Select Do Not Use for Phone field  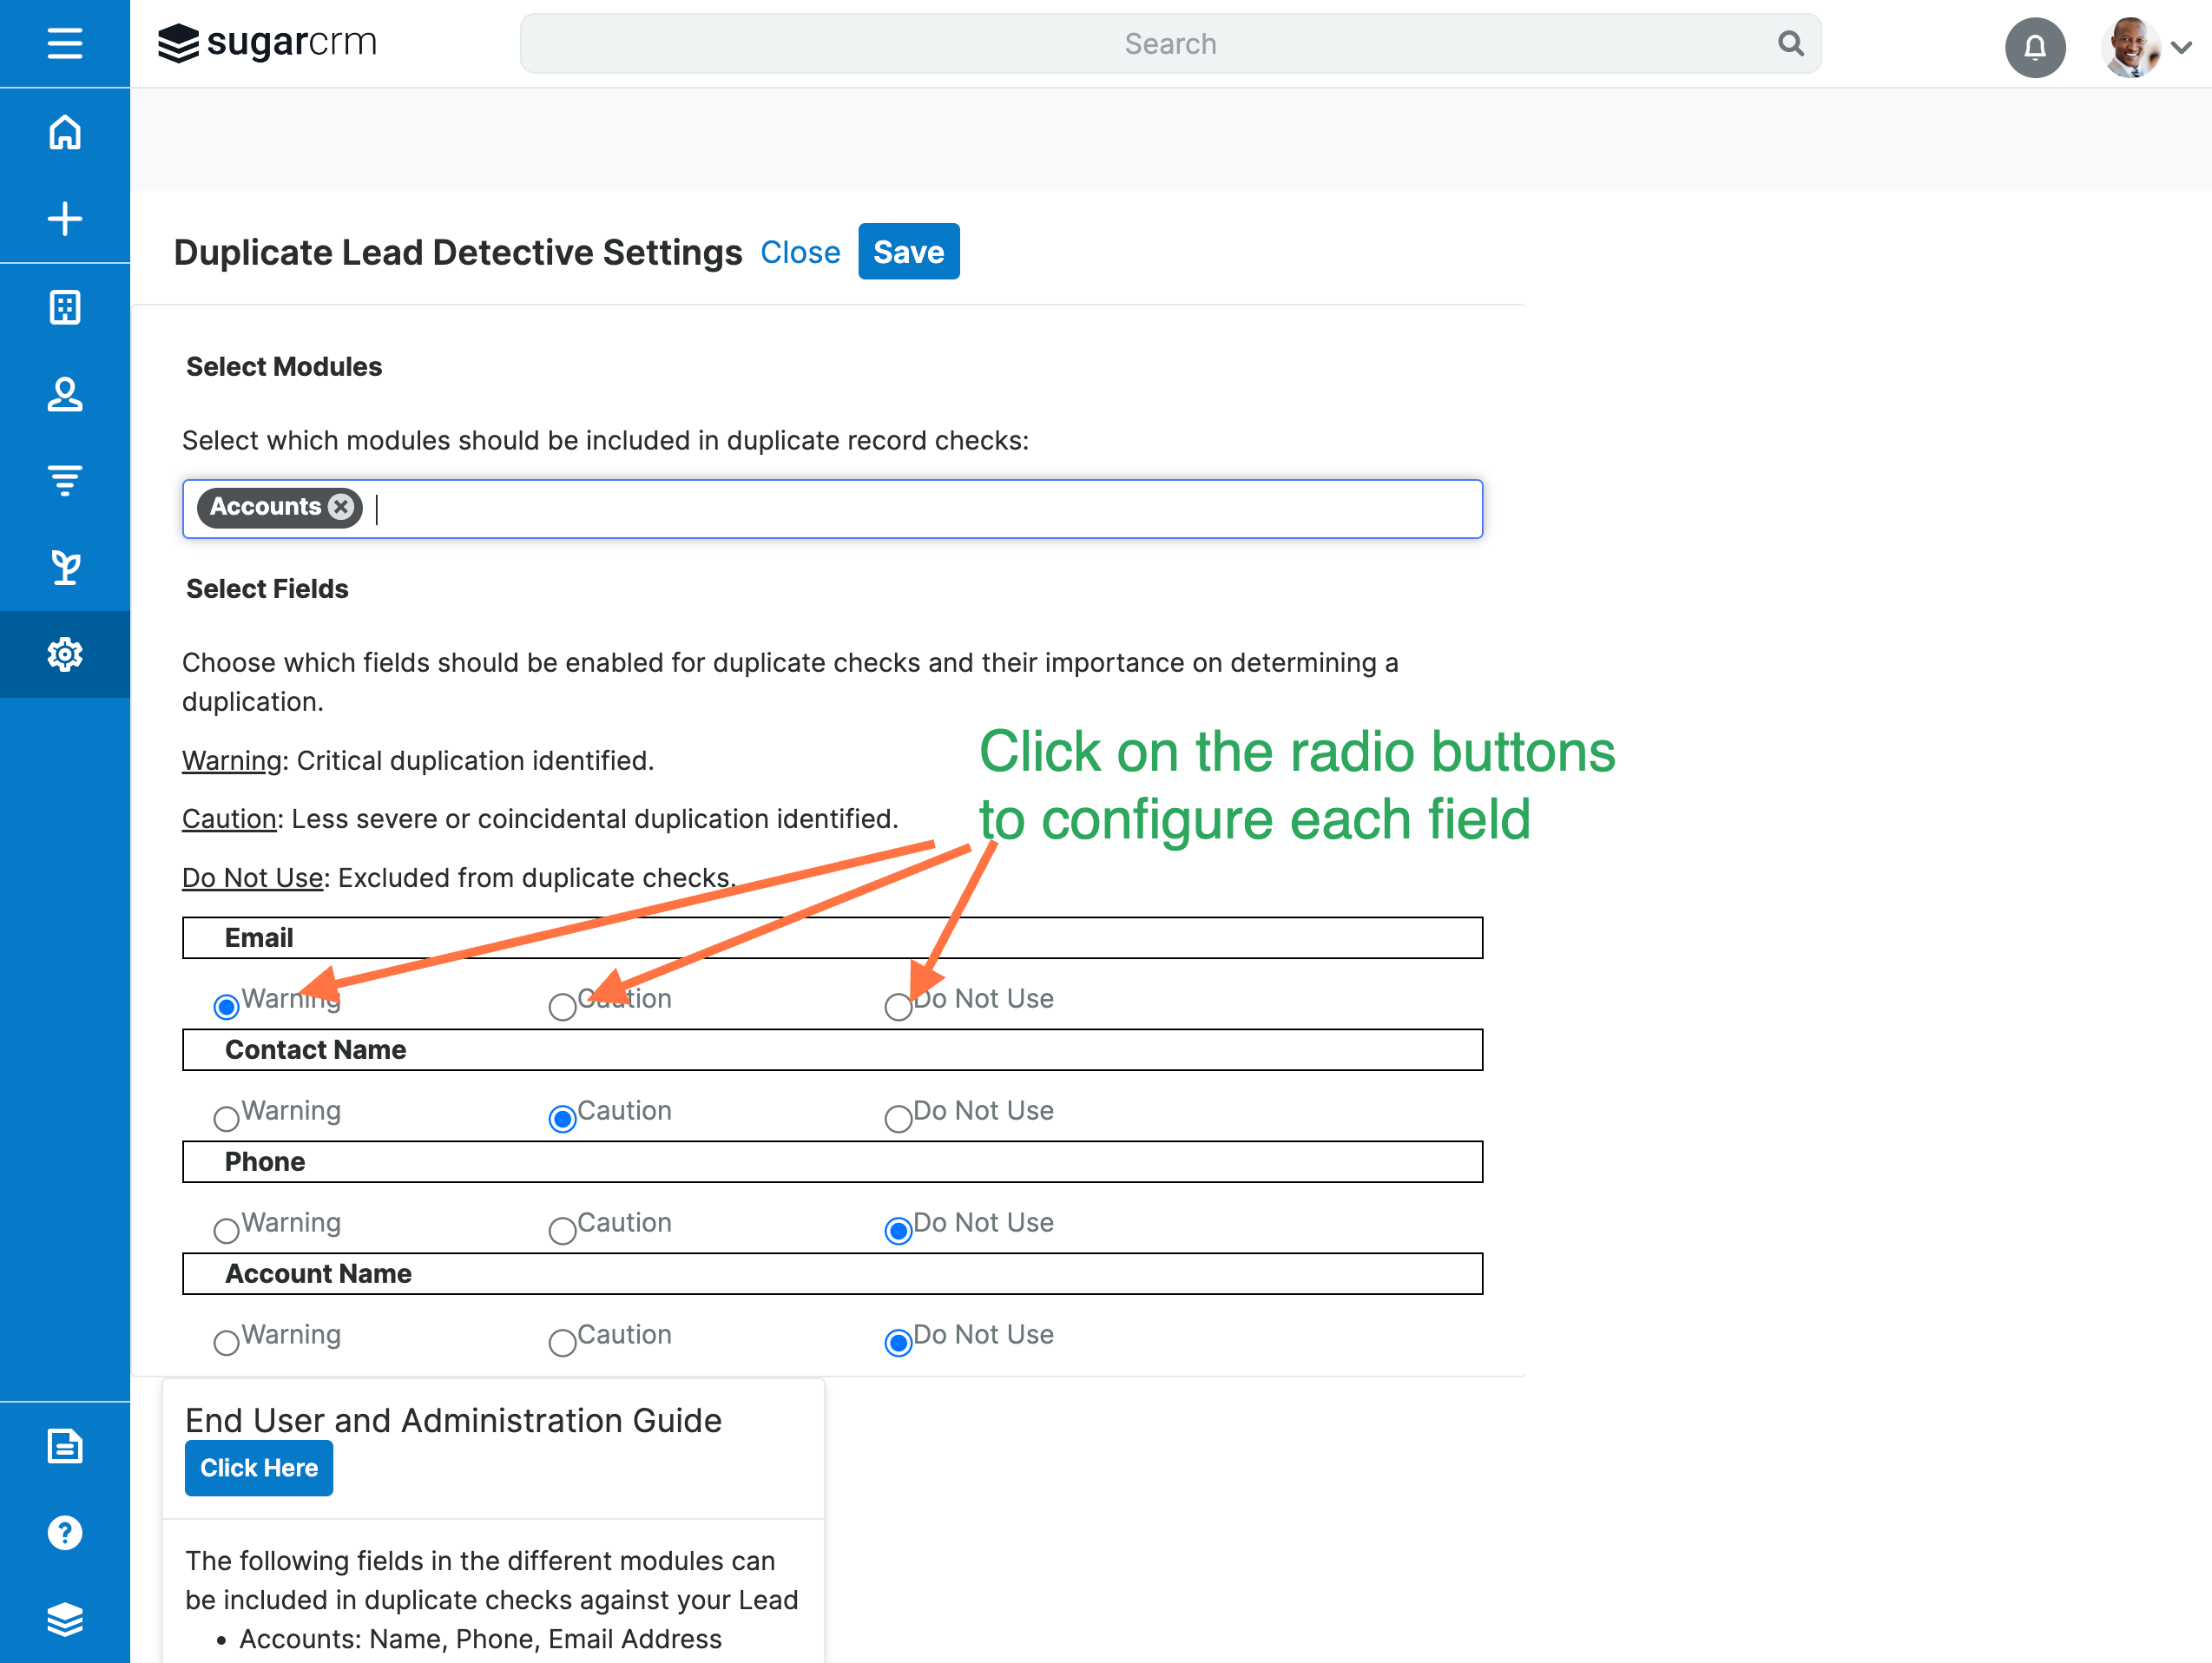click(899, 1230)
